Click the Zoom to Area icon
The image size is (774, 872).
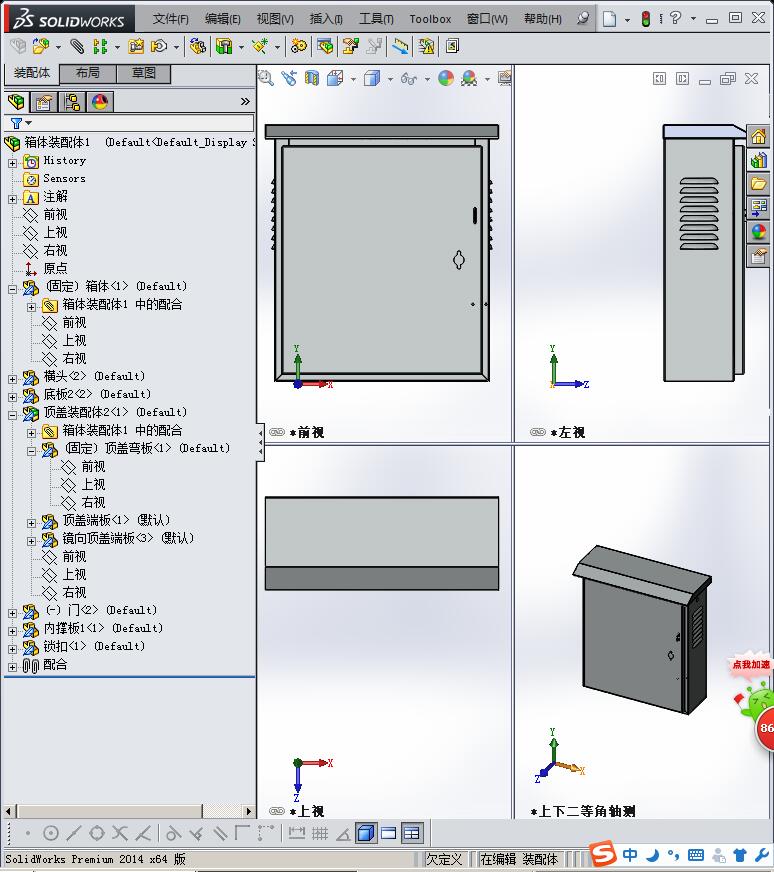click(266, 78)
